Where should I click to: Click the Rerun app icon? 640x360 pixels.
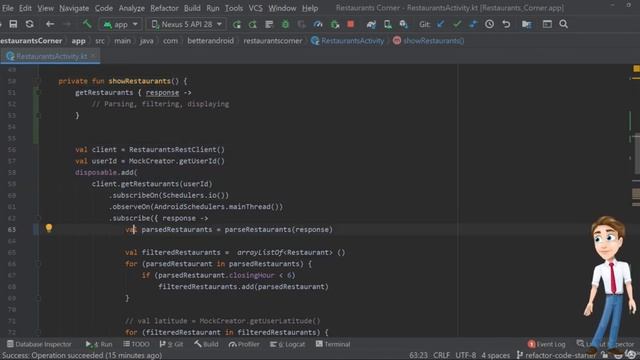(237, 24)
